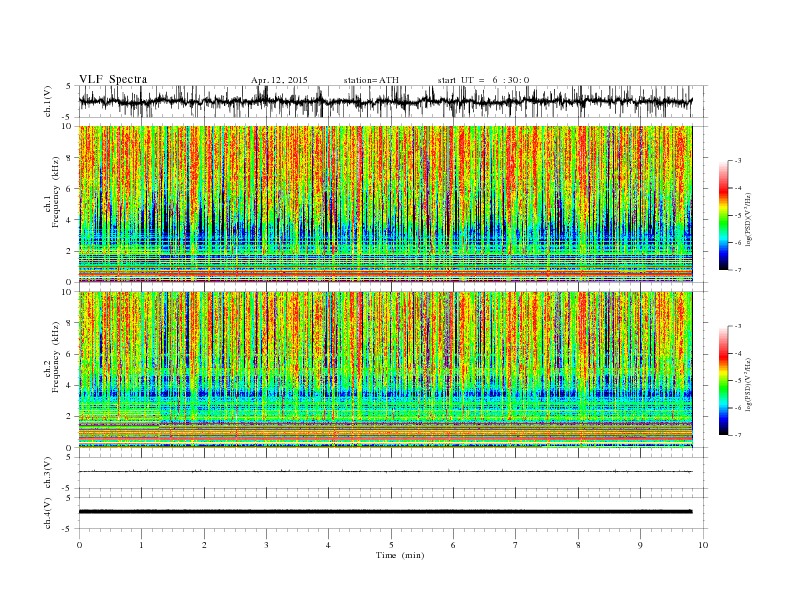Click time axis tick label "1"
The width and height of the screenshot is (792, 612).
click(141, 545)
